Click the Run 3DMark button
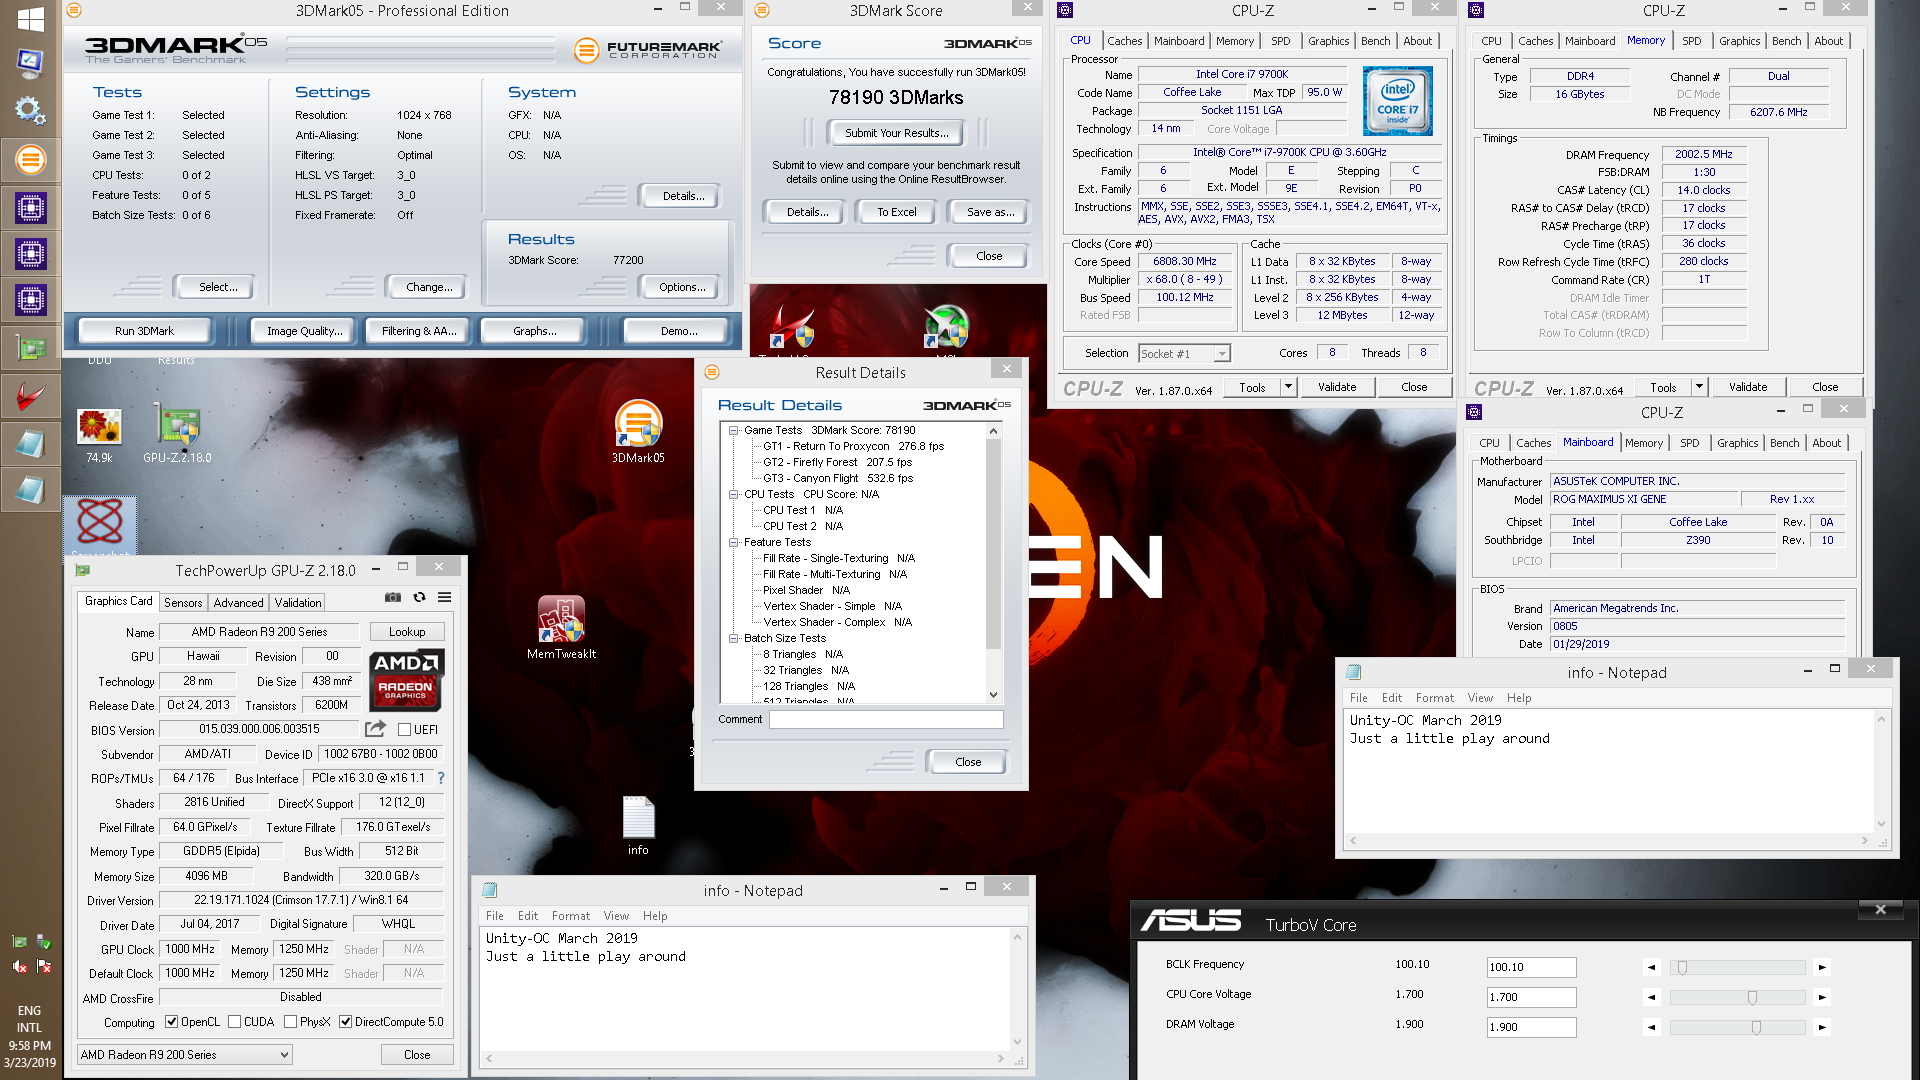This screenshot has width=1920, height=1080. click(144, 331)
